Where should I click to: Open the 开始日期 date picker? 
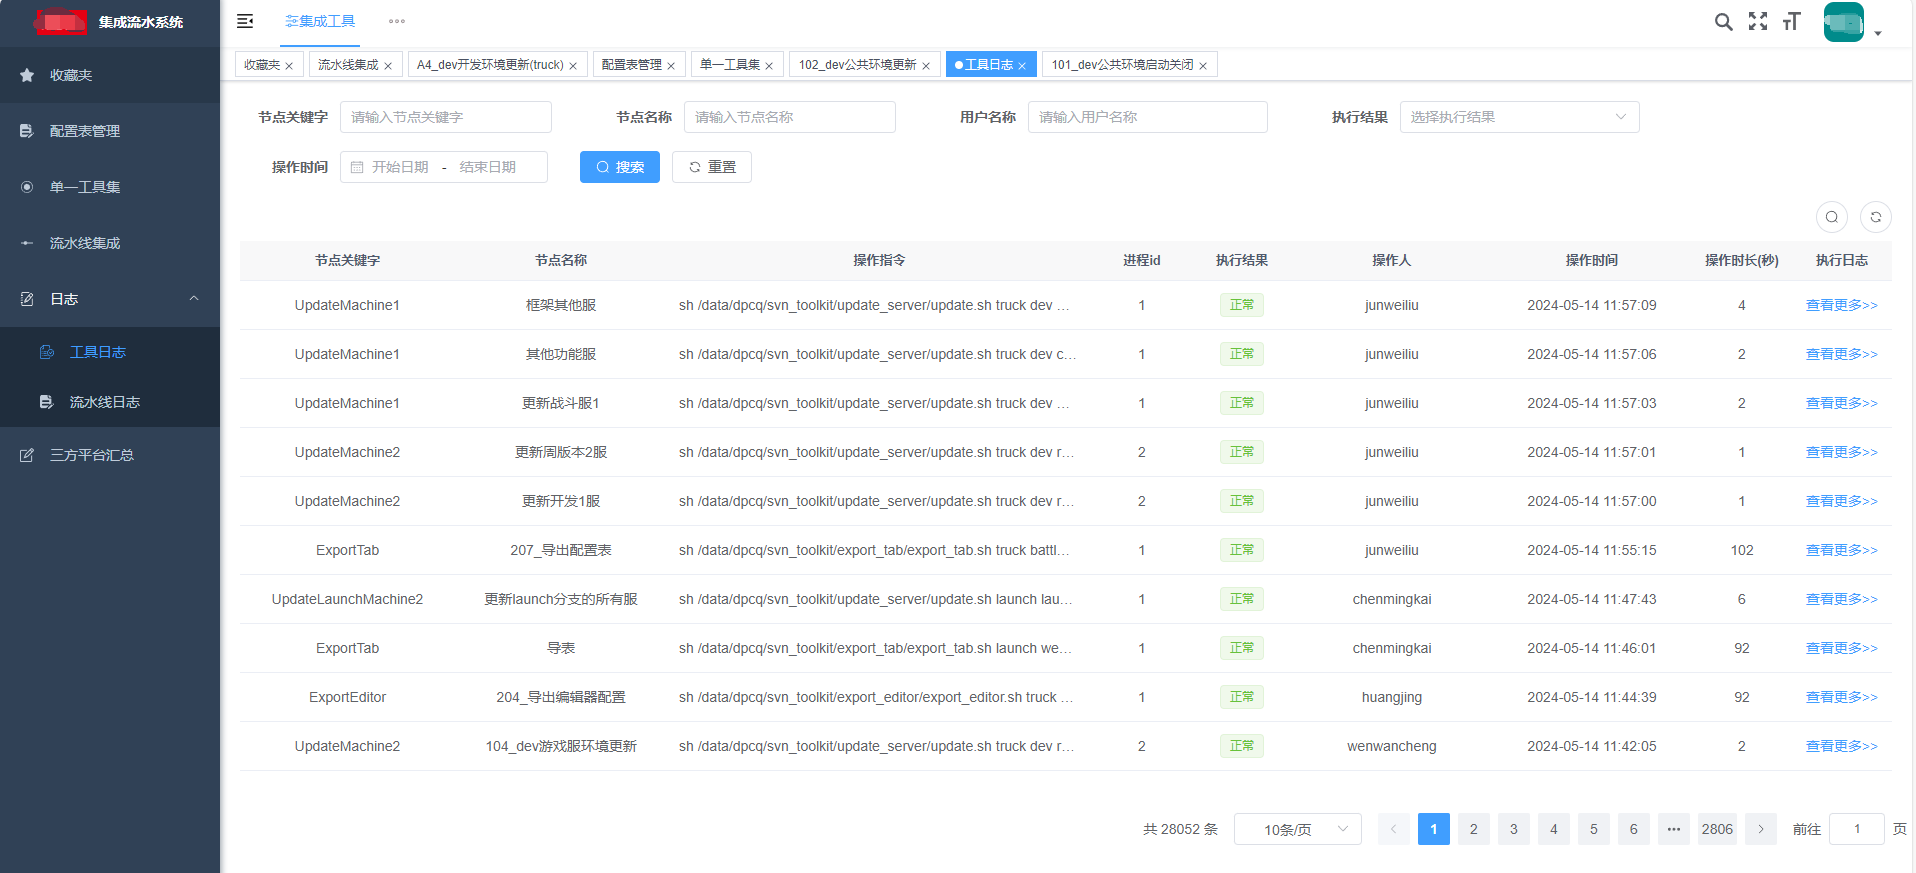(x=400, y=167)
